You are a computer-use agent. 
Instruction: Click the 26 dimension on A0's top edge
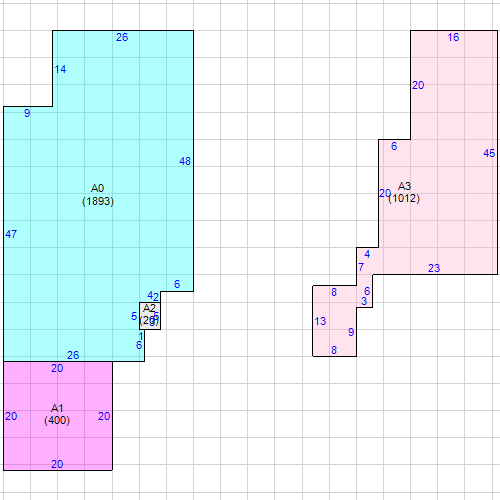click(122, 37)
